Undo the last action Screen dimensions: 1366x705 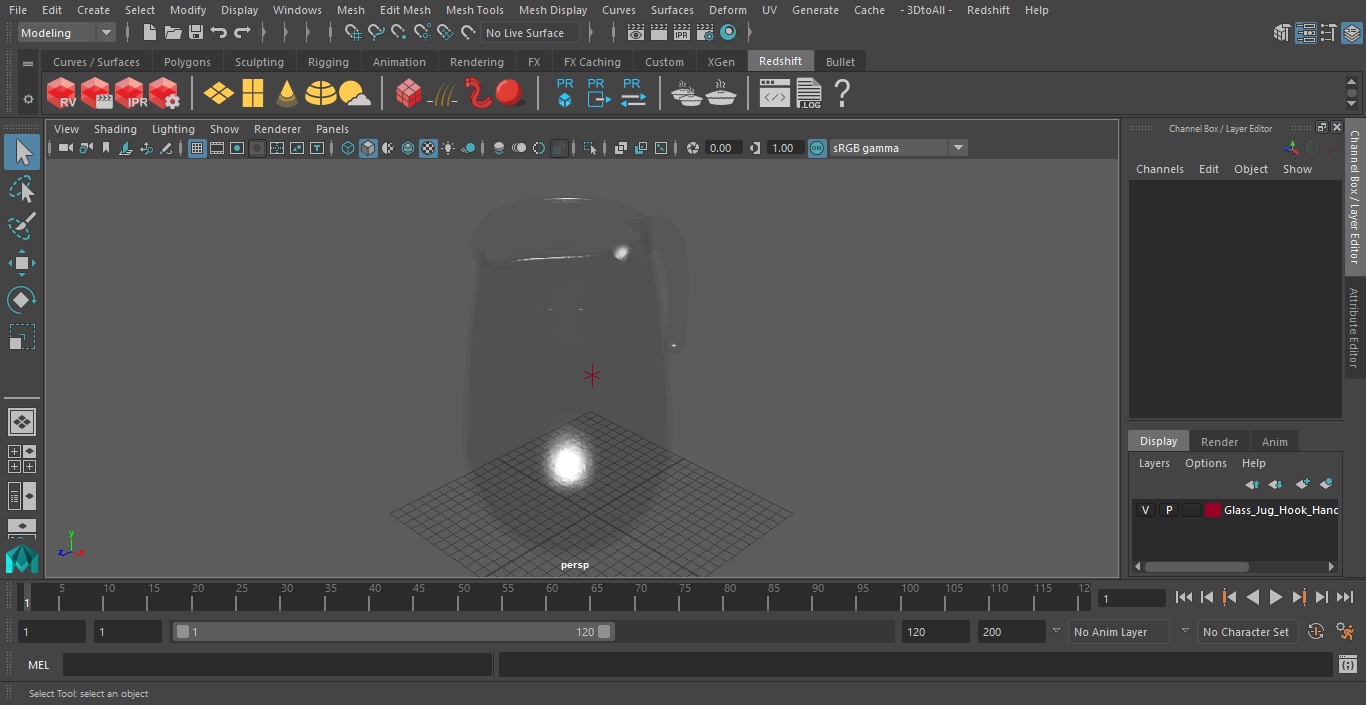219,33
